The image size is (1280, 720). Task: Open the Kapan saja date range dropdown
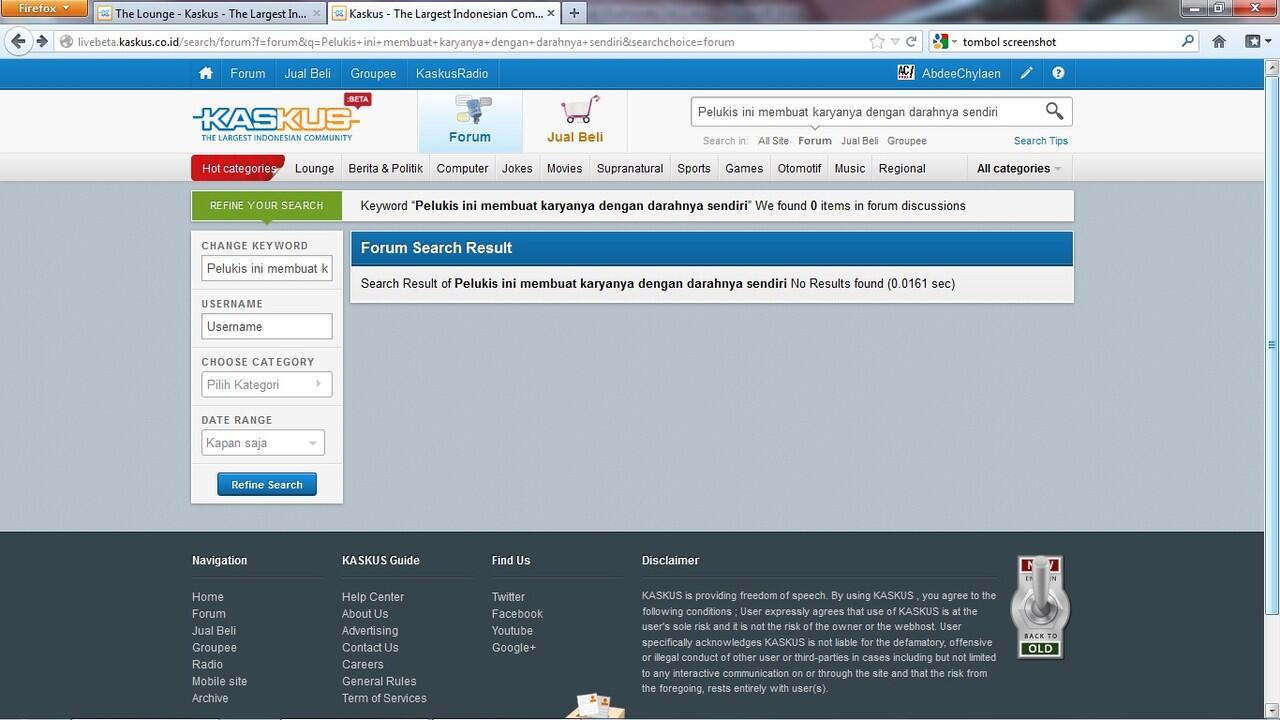click(262, 443)
